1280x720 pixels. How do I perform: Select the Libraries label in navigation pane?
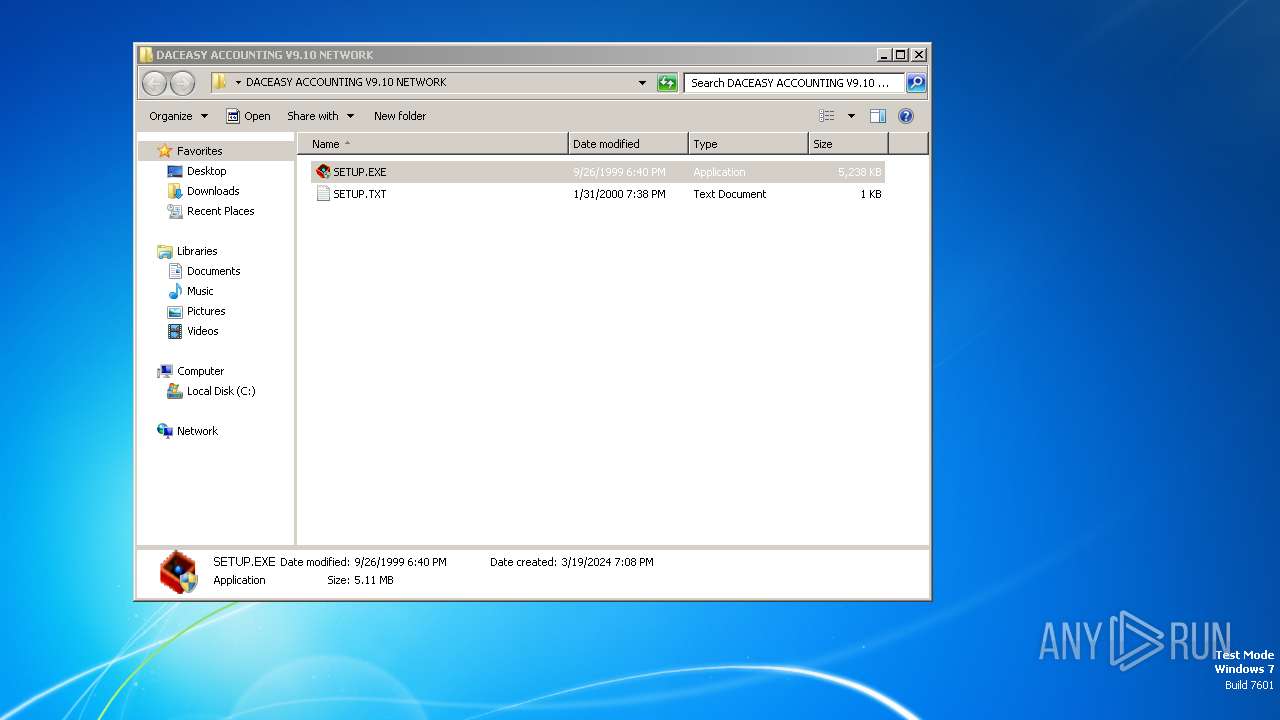click(197, 251)
